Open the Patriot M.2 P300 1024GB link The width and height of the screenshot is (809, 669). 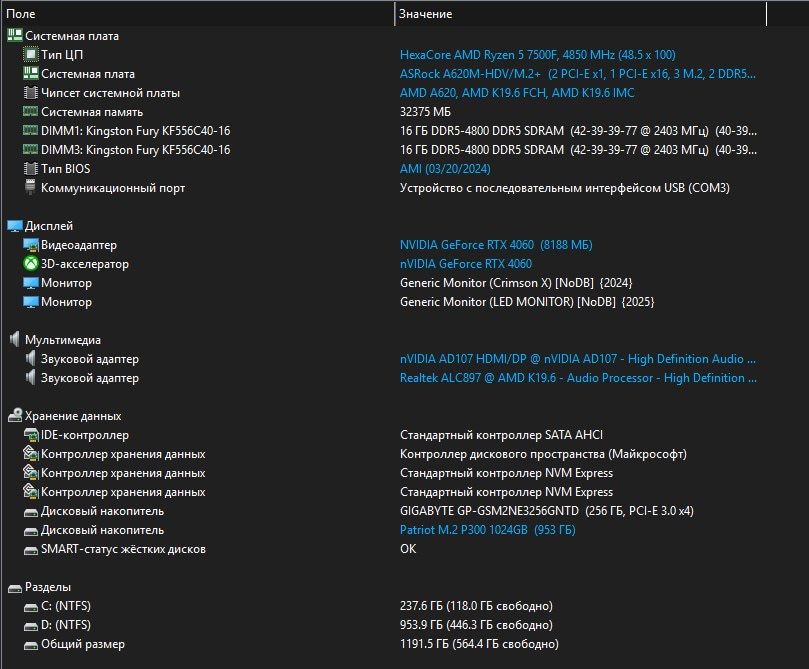(x=487, y=530)
